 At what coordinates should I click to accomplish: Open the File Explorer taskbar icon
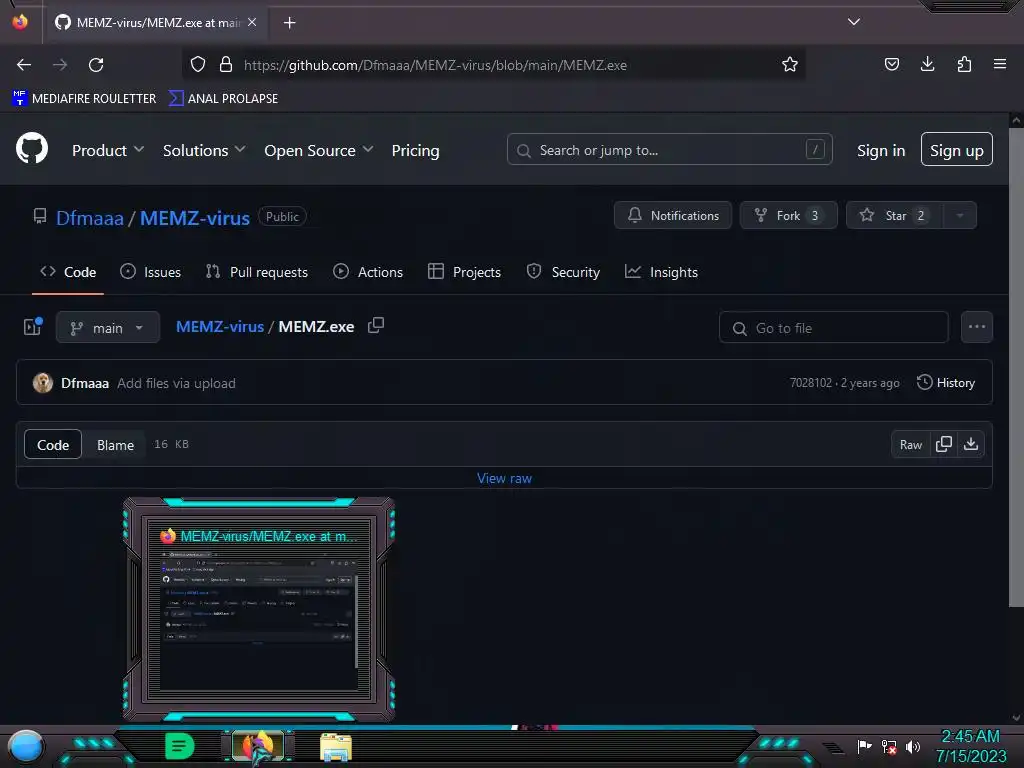pyautogui.click(x=336, y=747)
